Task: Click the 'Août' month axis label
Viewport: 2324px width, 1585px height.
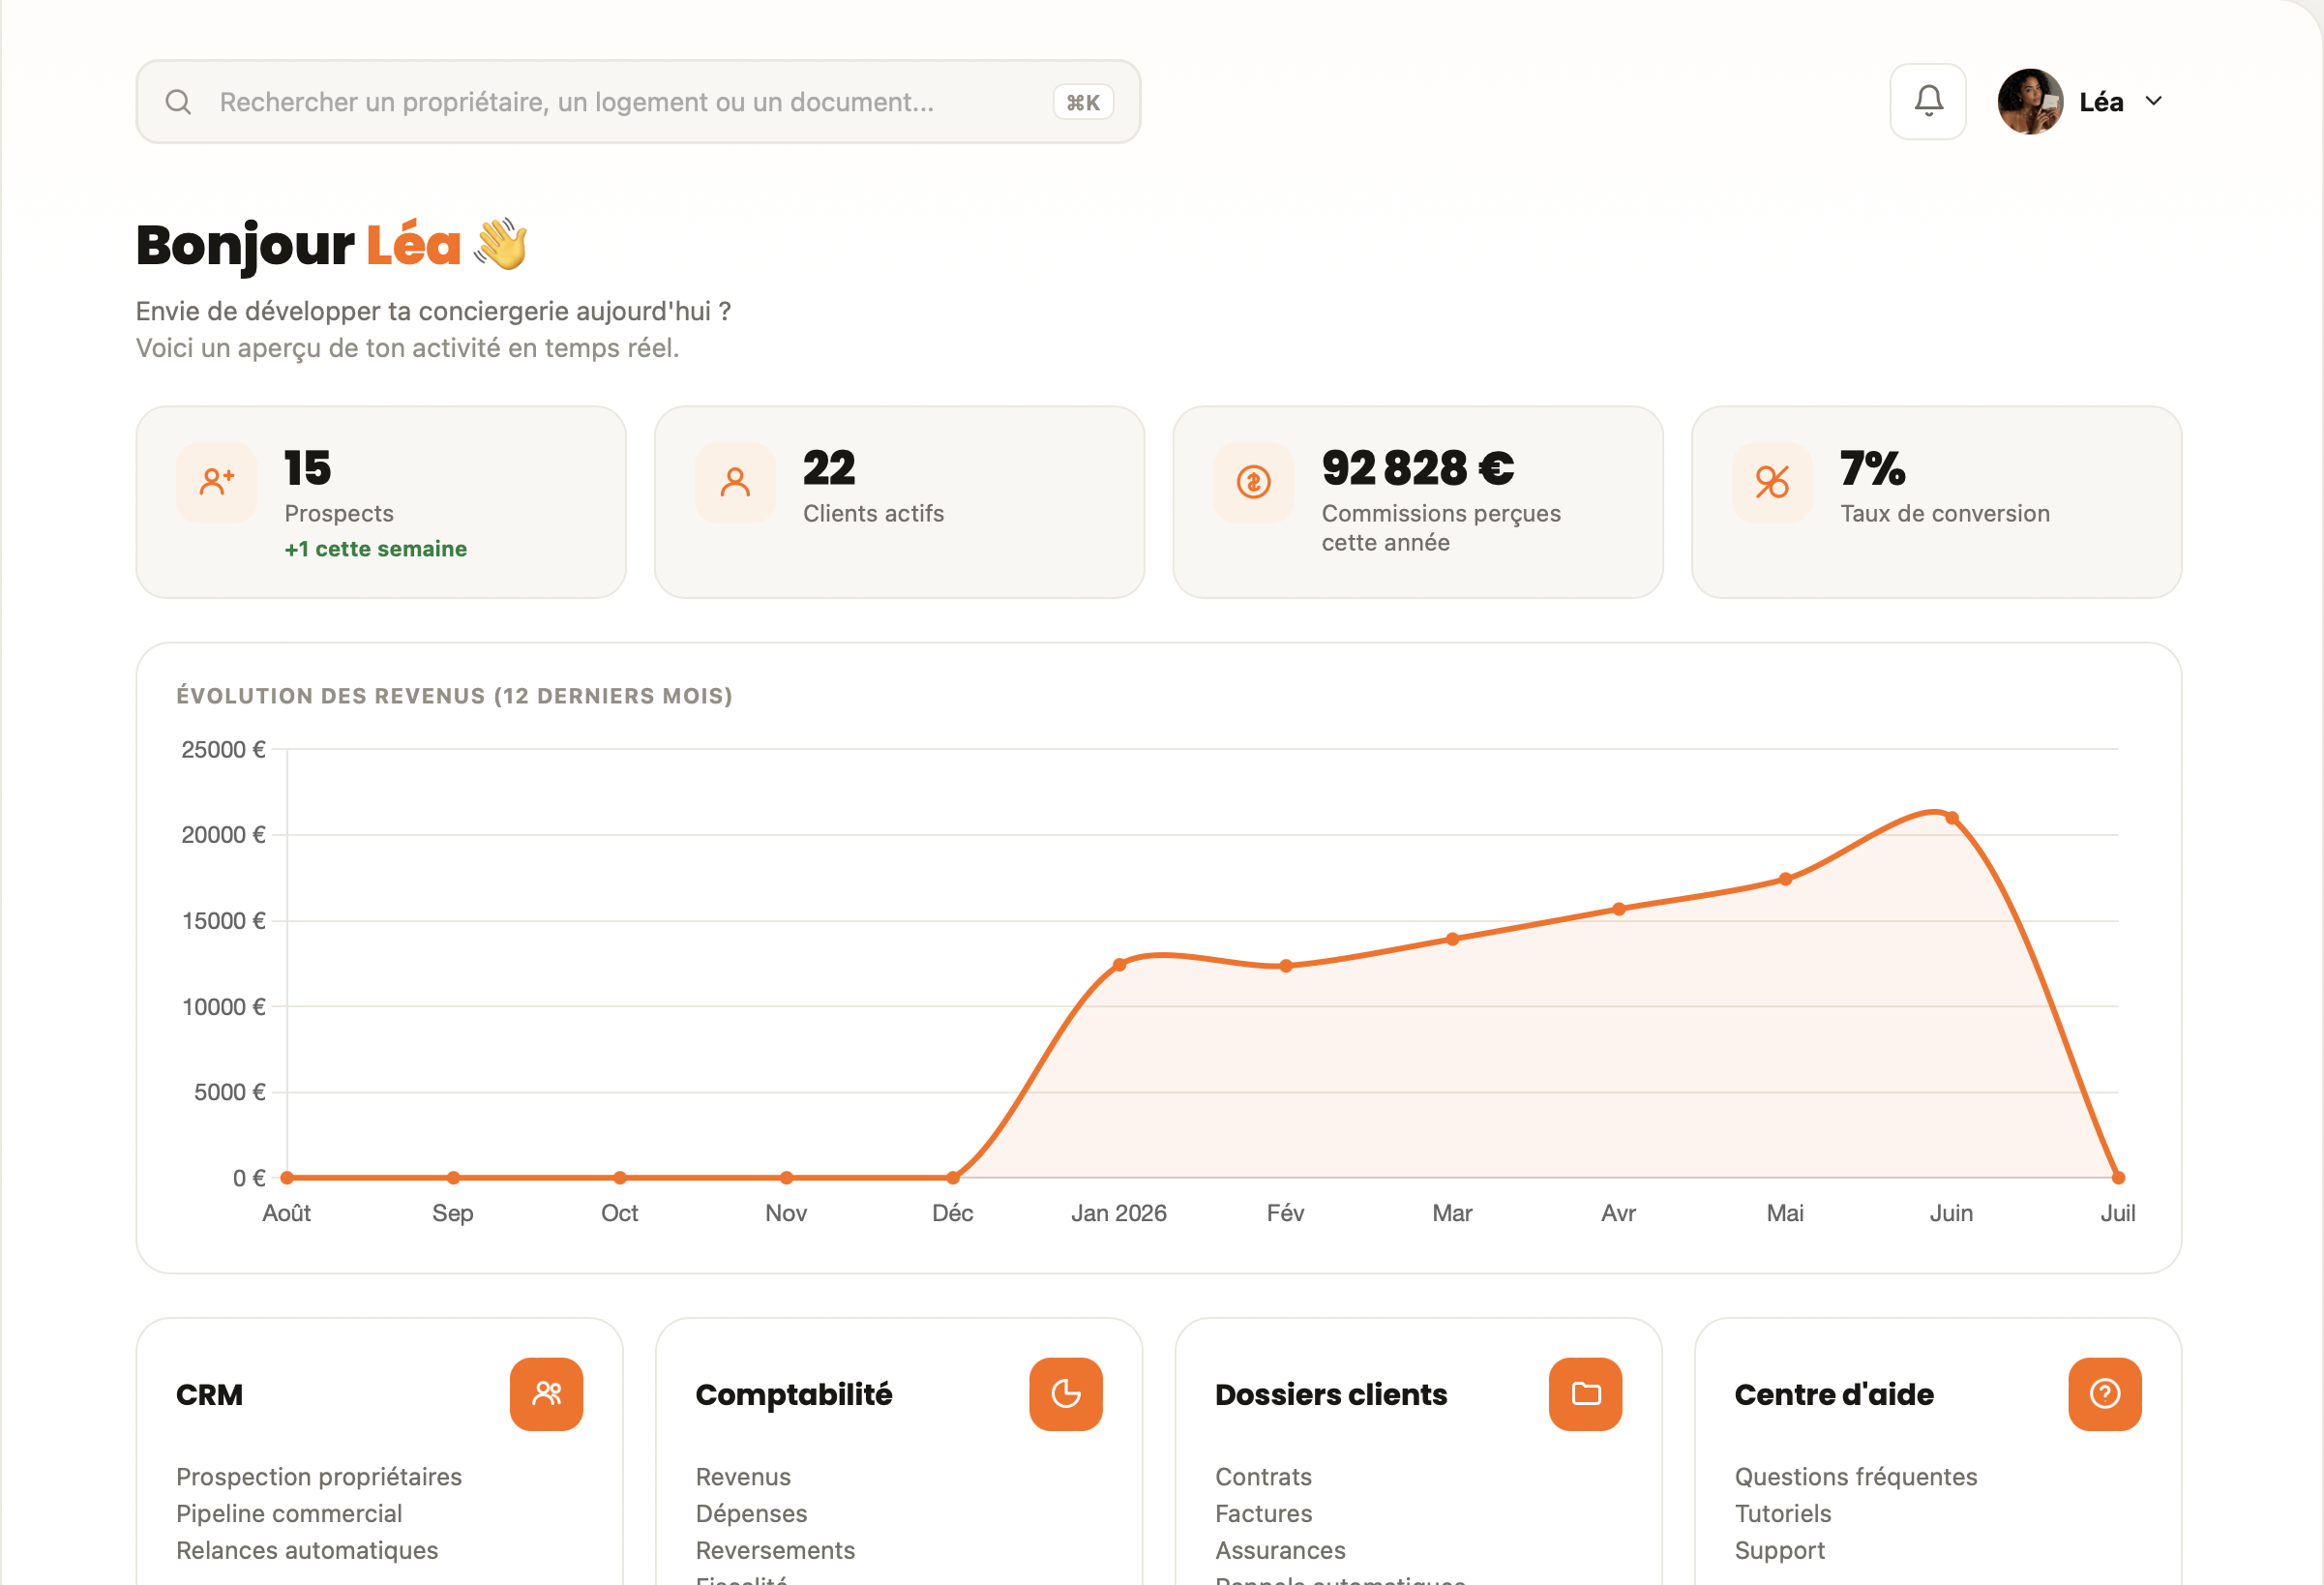Action: pyautogui.click(x=287, y=1213)
